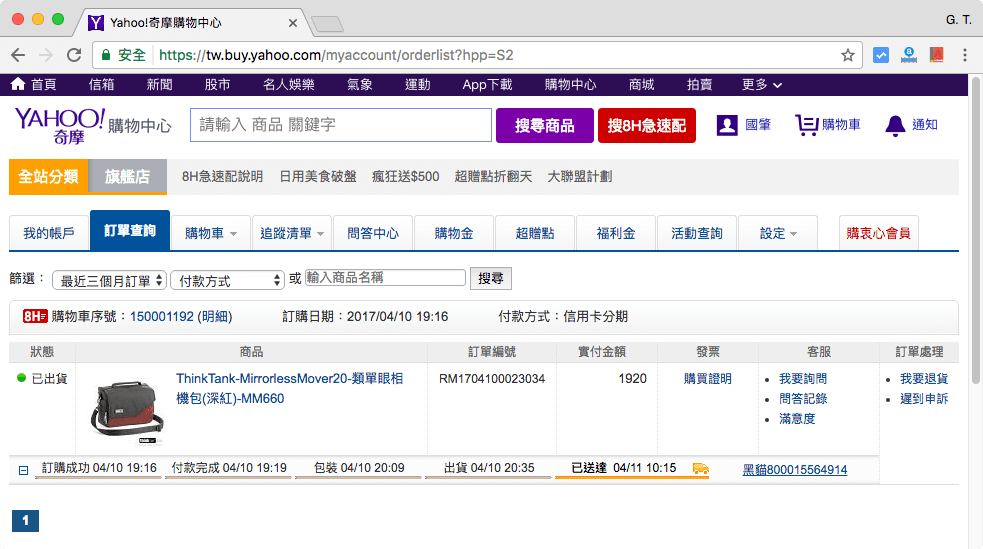Open the 全站分類 orange button

[x=48, y=177]
